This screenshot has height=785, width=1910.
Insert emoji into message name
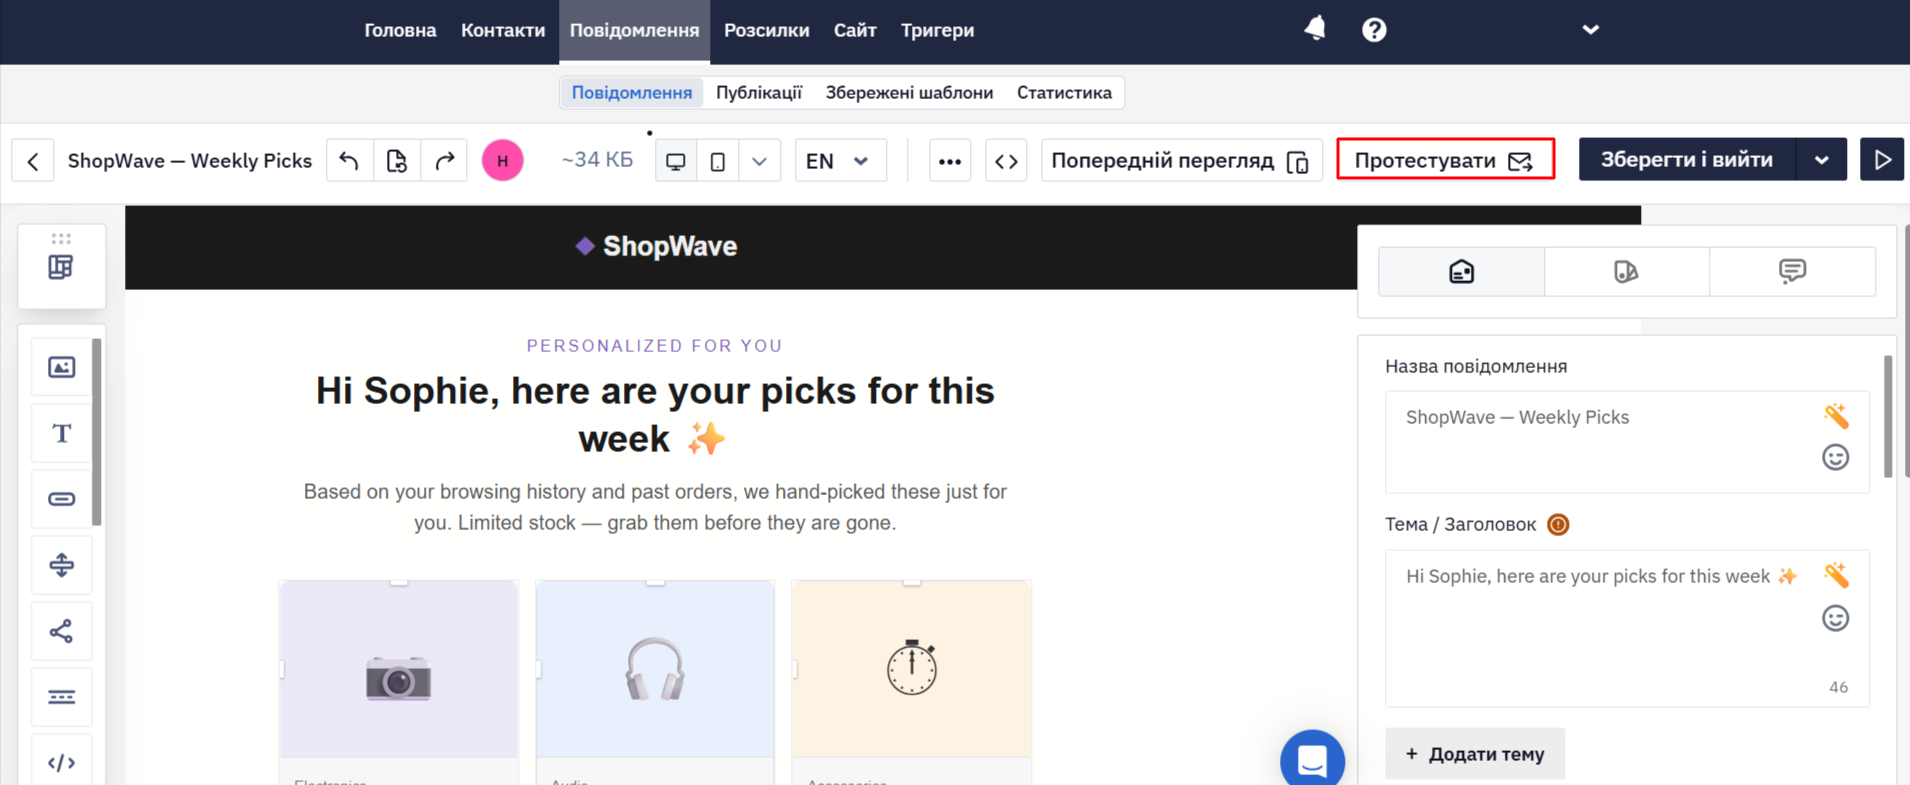[1836, 457]
